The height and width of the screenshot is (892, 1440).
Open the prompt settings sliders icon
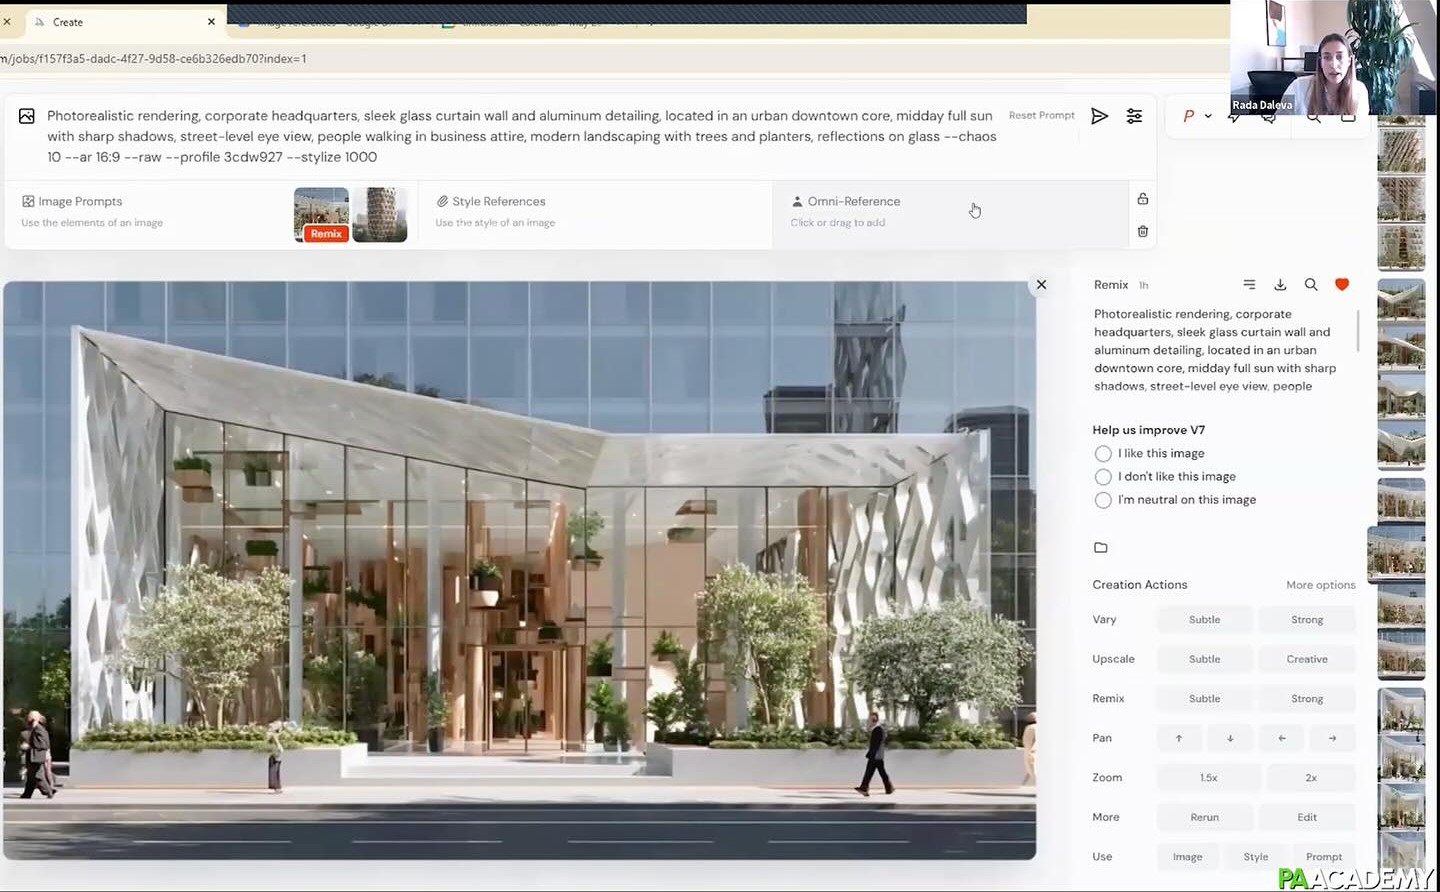(x=1134, y=116)
